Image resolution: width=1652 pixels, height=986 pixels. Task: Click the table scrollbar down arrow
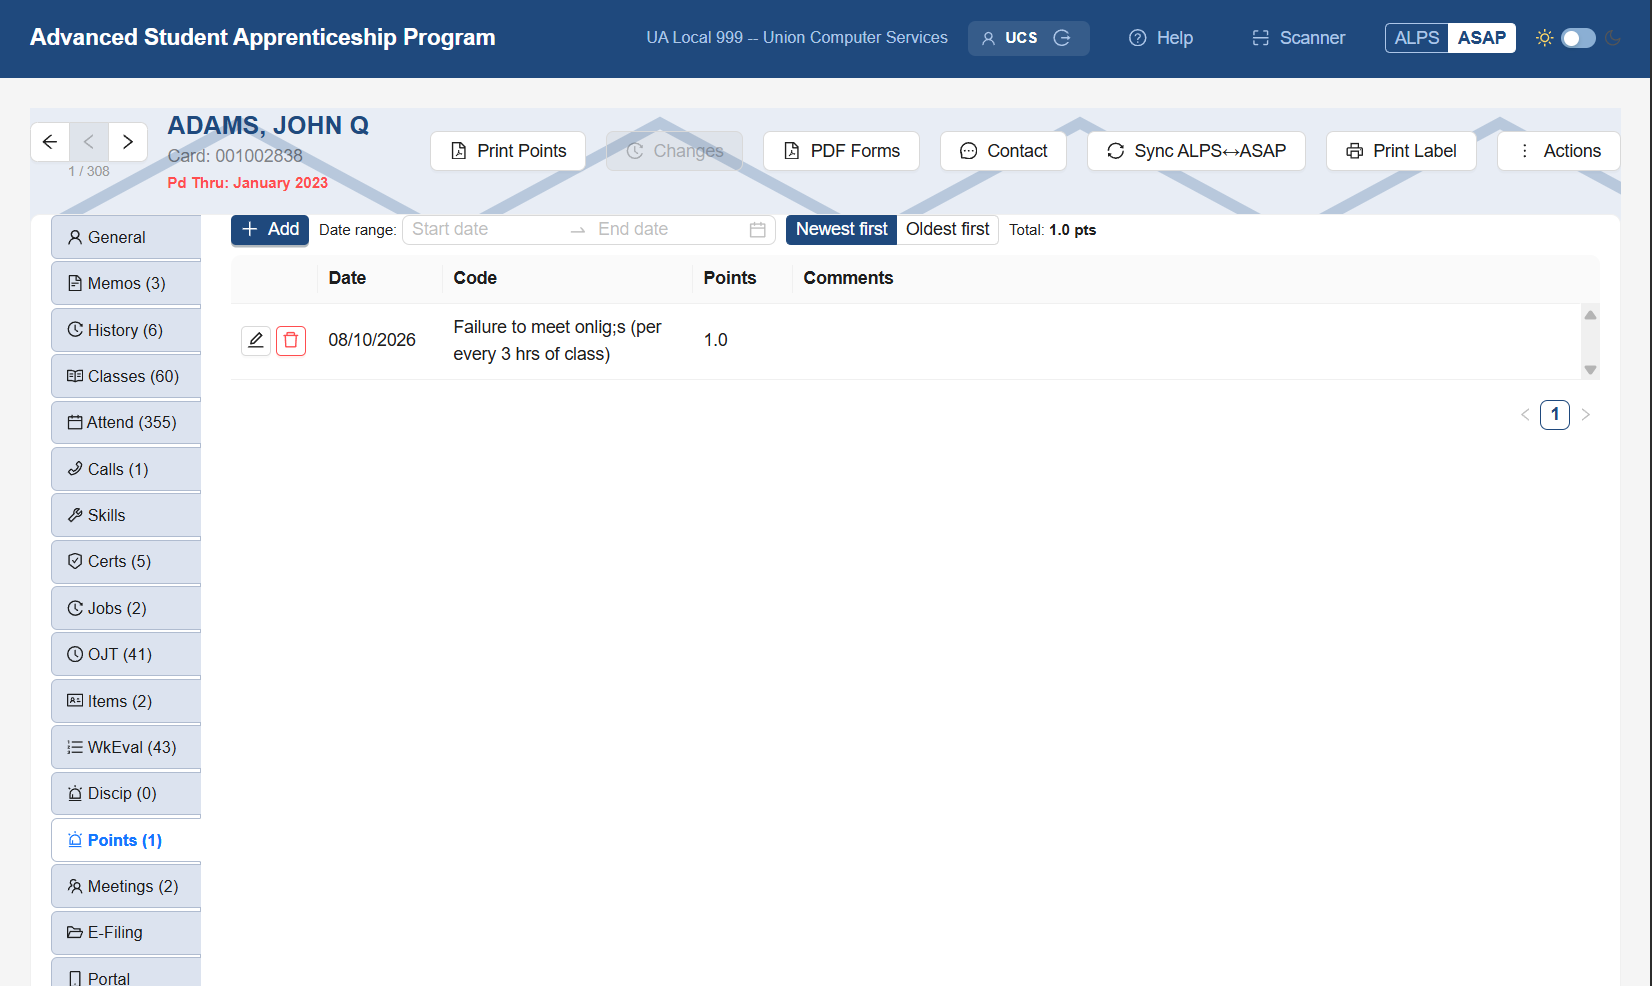click(x=1590, y=370)
